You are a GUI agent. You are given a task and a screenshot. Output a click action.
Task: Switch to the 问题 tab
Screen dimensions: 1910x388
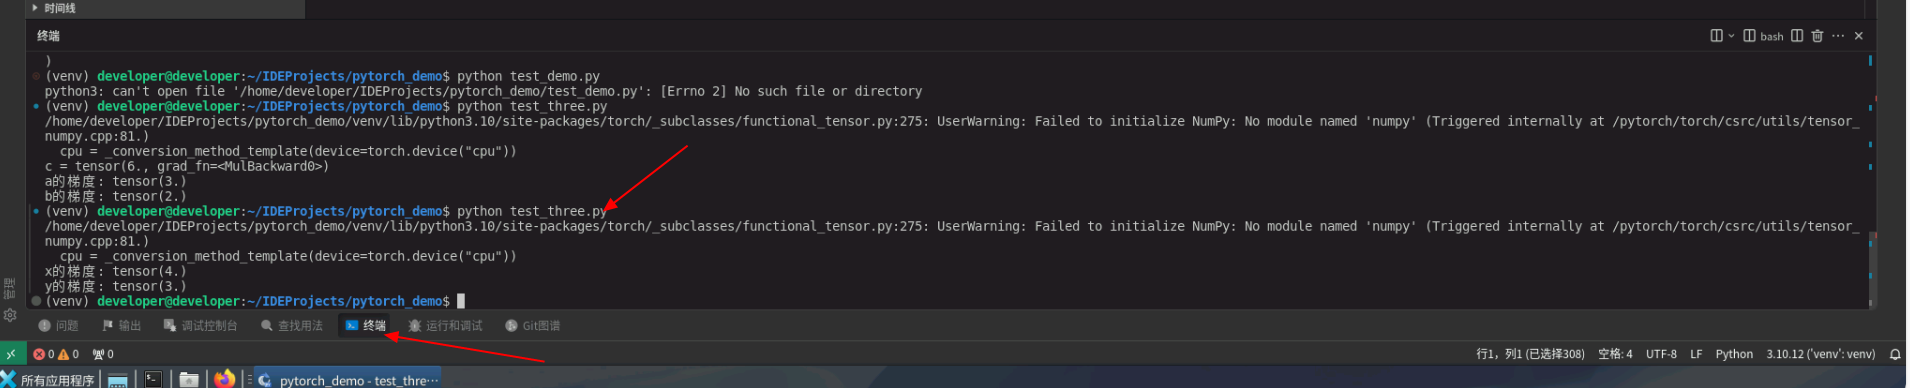pos(58,326)
